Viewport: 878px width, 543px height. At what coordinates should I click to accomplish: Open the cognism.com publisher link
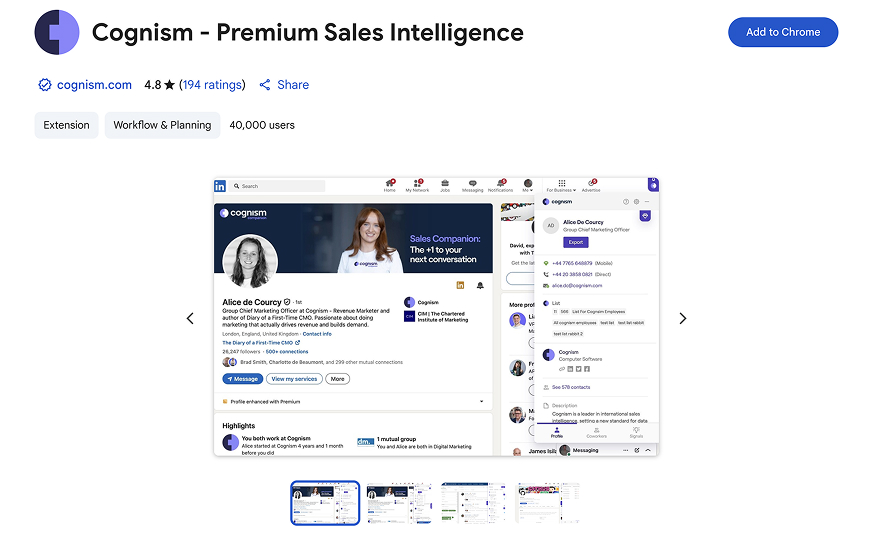coord(94,85)
